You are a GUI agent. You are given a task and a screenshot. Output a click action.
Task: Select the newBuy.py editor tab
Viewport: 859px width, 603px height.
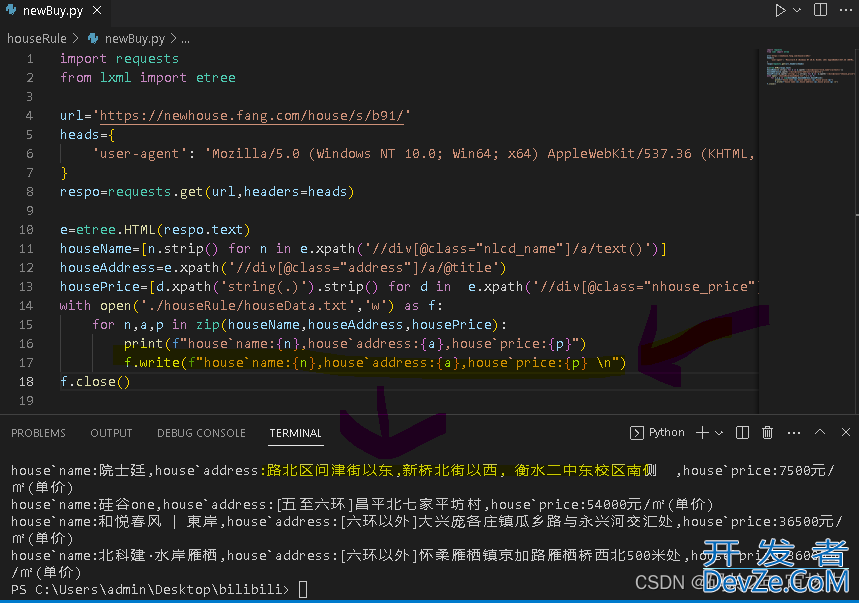53,11
